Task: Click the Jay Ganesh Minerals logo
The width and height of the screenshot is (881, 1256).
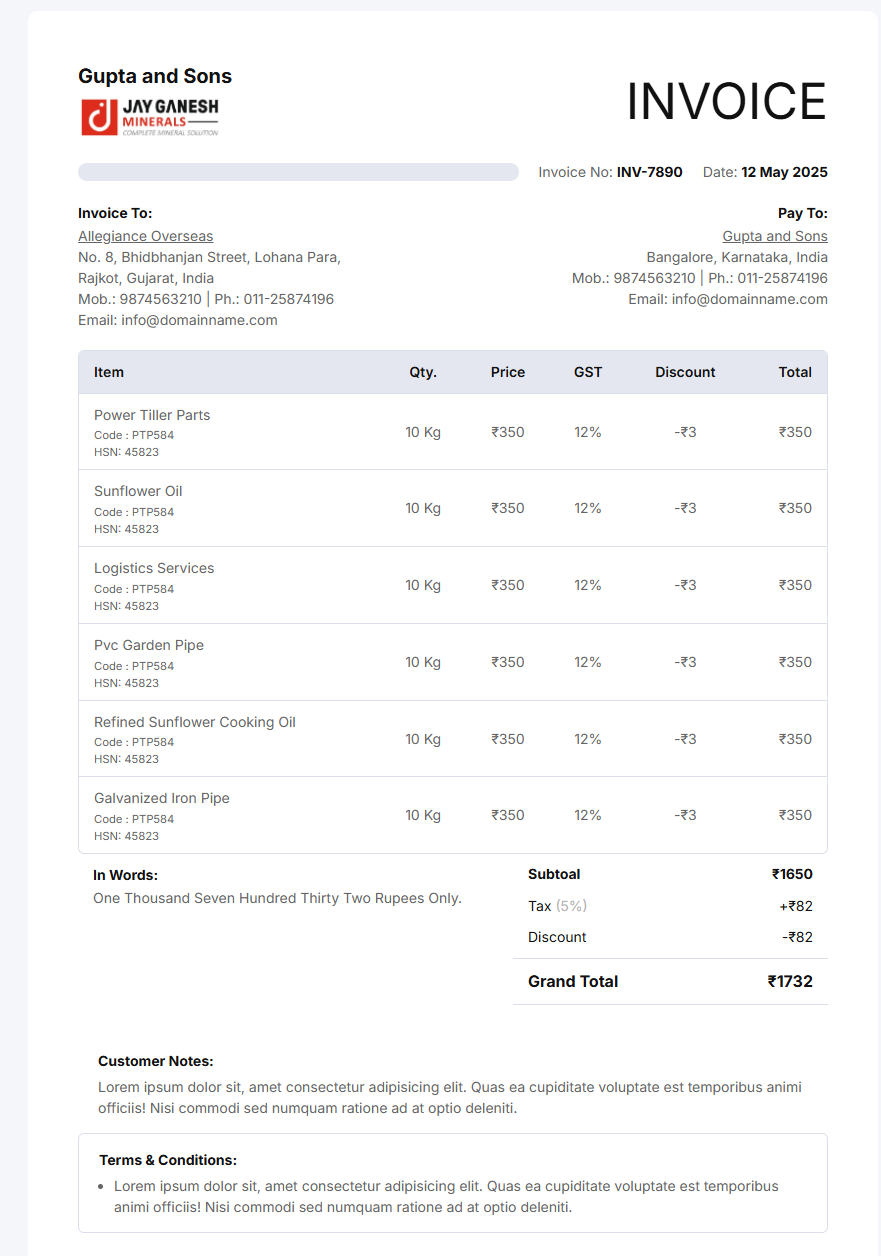Action: (150, 117)
